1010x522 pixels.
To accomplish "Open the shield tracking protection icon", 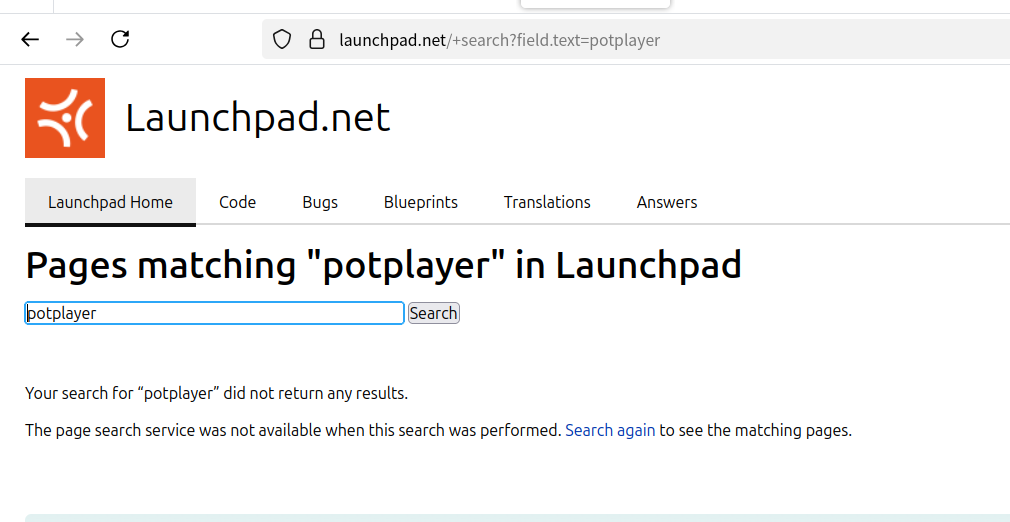I will point(281,39).
